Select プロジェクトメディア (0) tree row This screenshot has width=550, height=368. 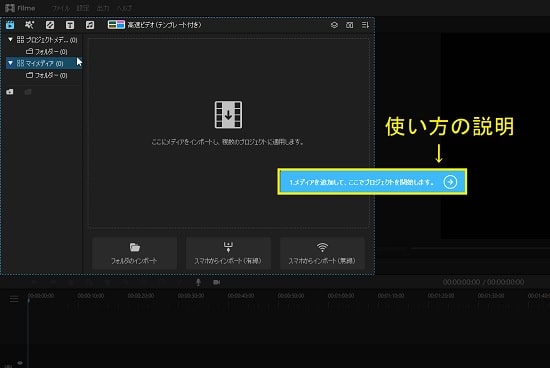[x=44, y=40]
